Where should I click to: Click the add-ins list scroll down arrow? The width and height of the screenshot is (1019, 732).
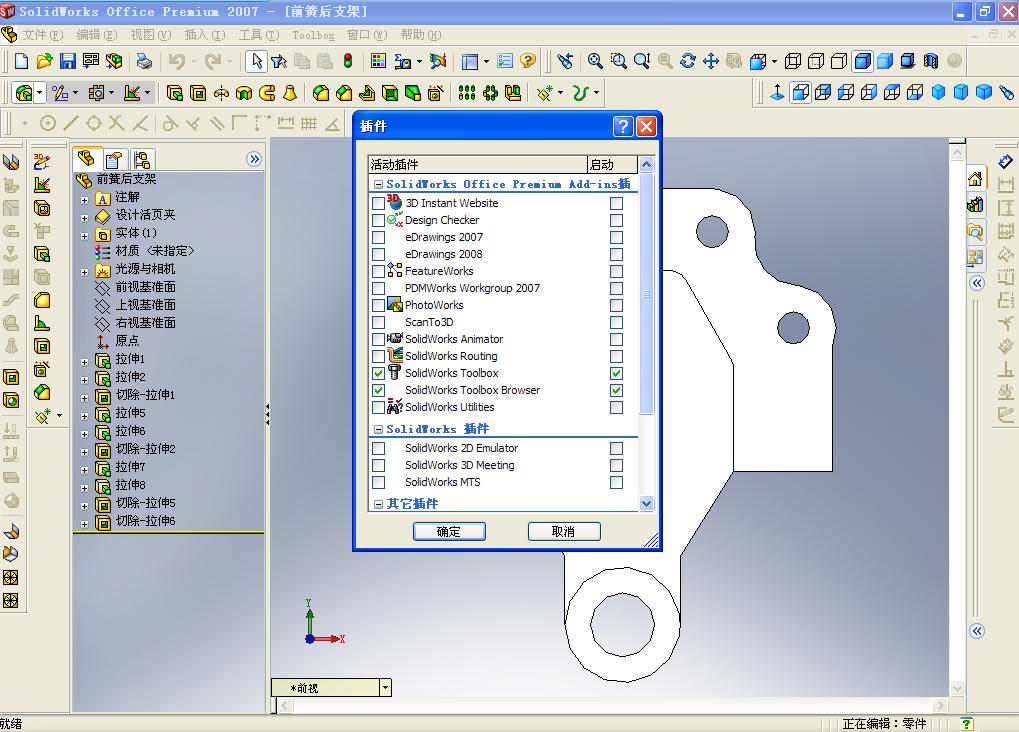[646, 503]
